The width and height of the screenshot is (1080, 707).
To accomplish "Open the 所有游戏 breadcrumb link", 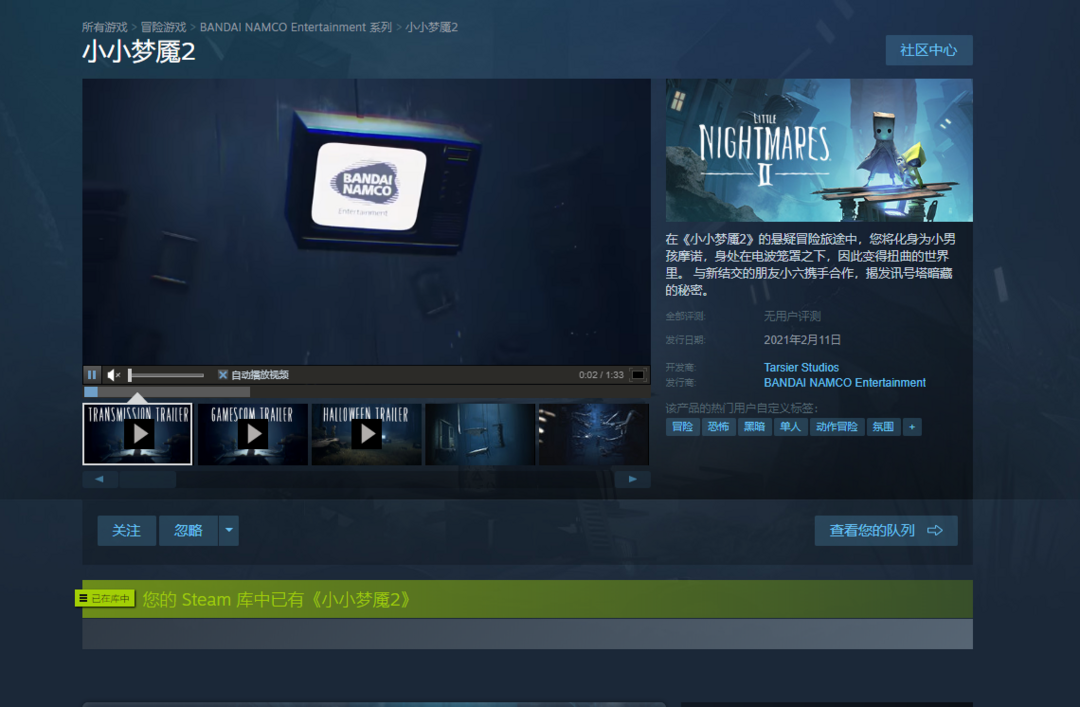I will point(104,27).
